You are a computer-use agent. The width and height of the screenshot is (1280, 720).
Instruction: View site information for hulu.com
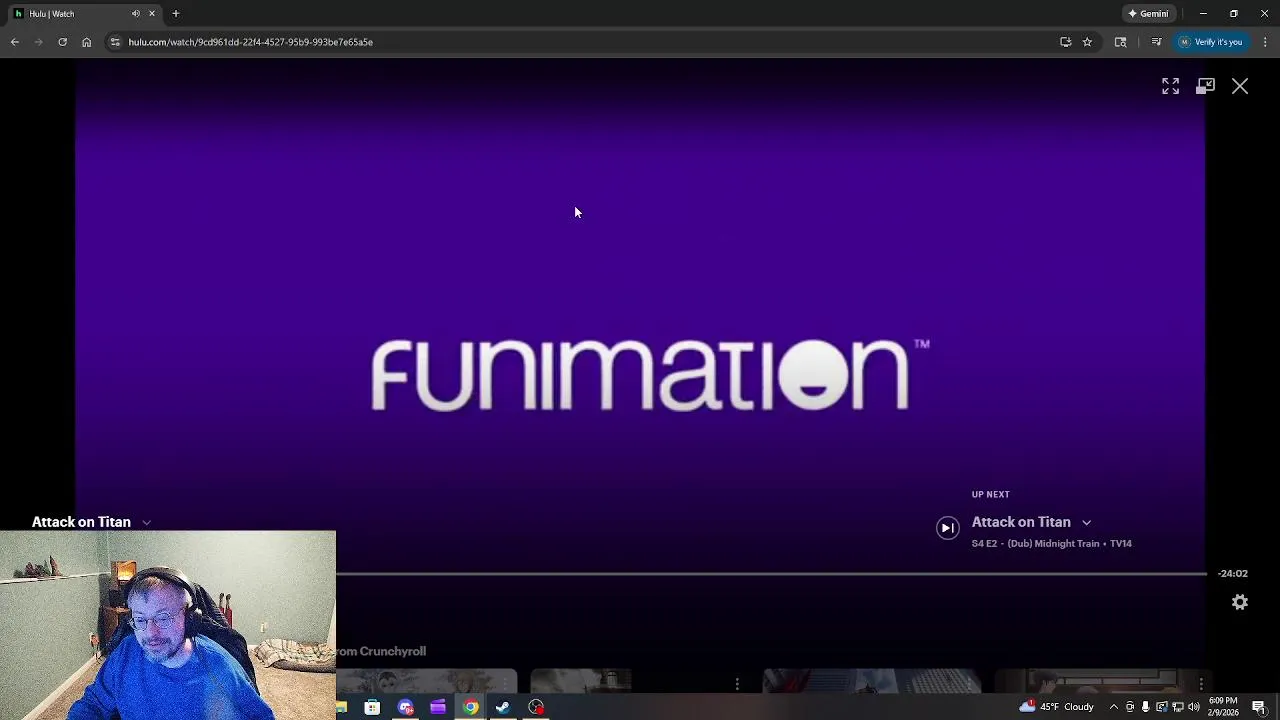pos(115,42)
